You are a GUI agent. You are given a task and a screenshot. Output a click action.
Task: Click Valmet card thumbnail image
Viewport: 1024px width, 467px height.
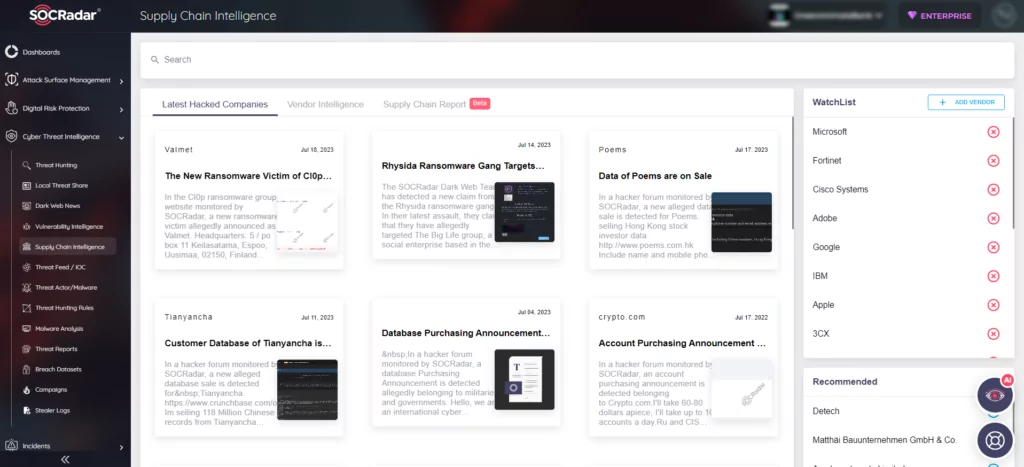coord(307,222)
